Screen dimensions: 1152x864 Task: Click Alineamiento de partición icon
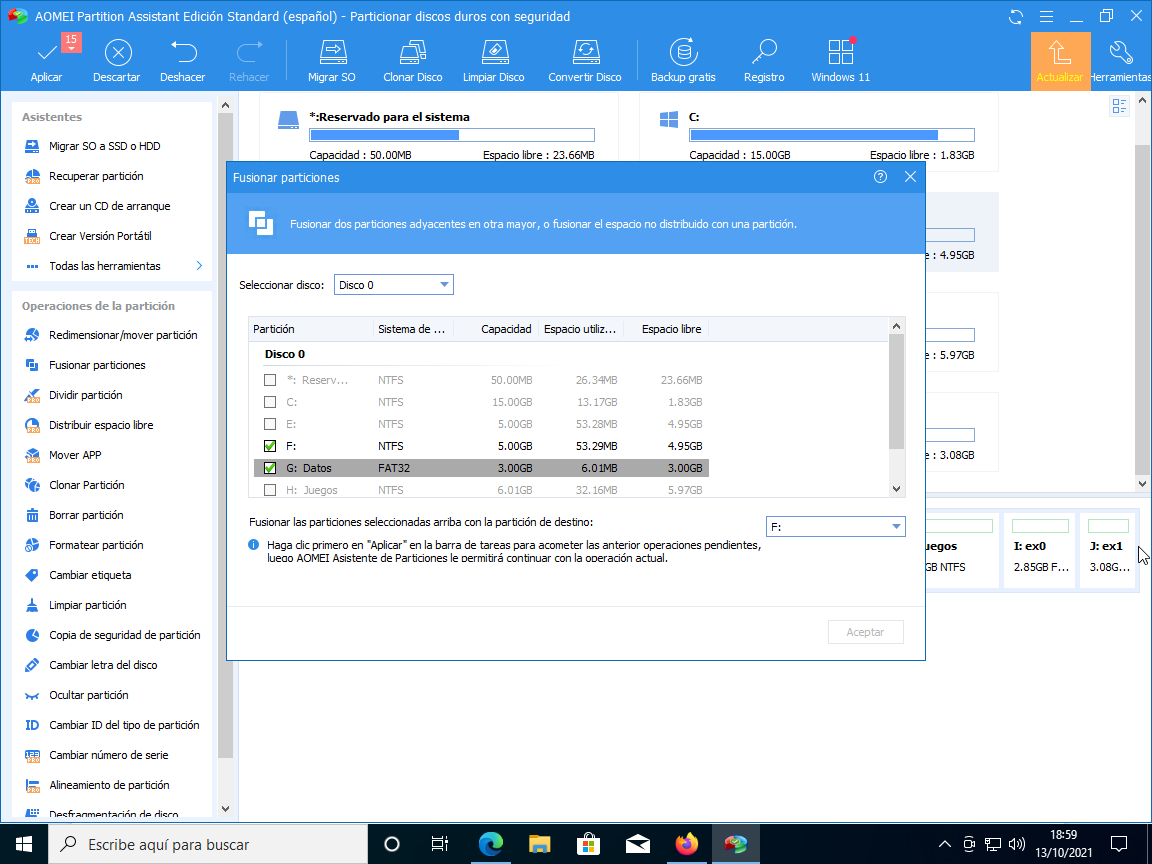(x=32, y=785)
